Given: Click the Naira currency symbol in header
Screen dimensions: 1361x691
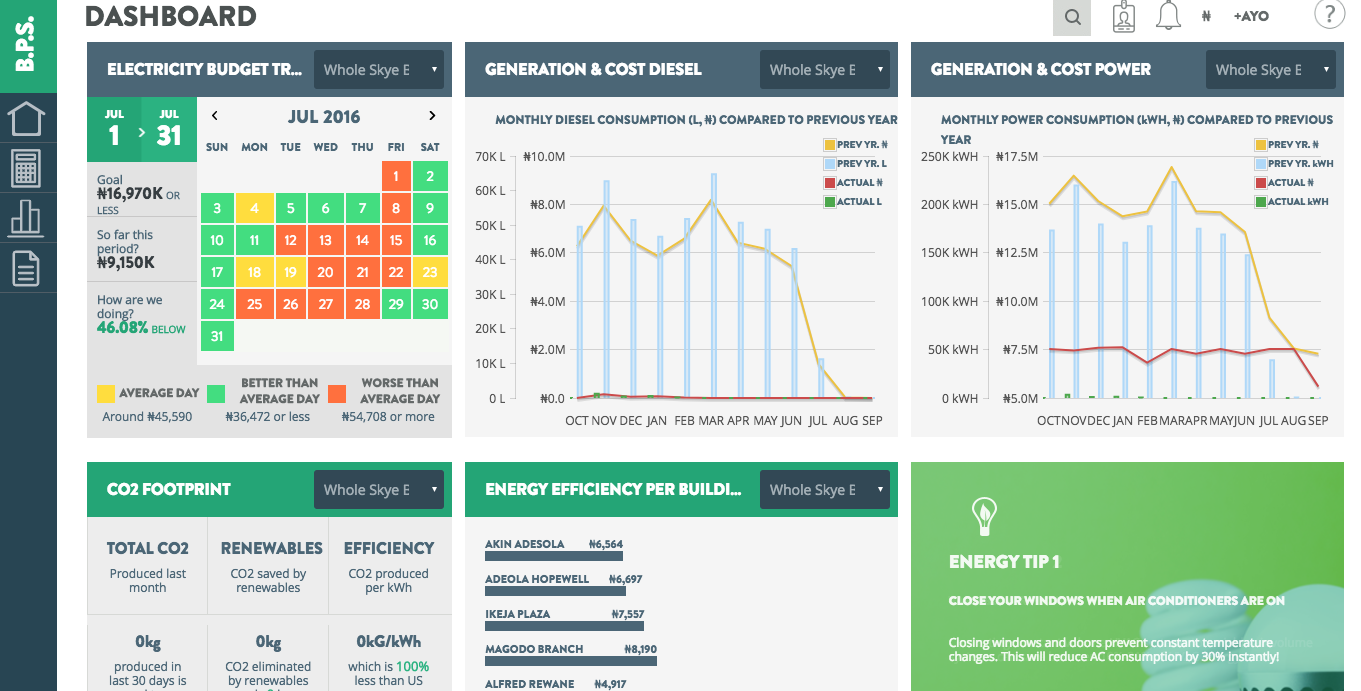Looking at the screenshot, I should point(1207,17).
